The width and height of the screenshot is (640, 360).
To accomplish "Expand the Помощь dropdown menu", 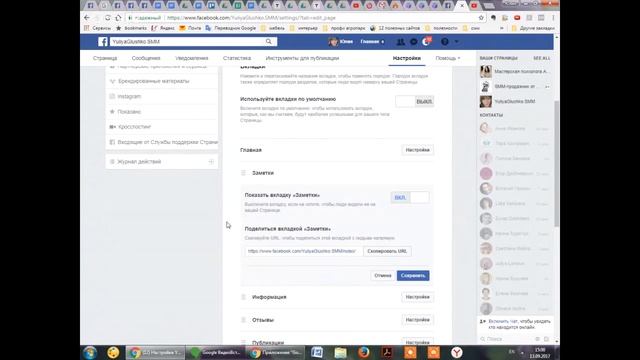I will point(447,58).
